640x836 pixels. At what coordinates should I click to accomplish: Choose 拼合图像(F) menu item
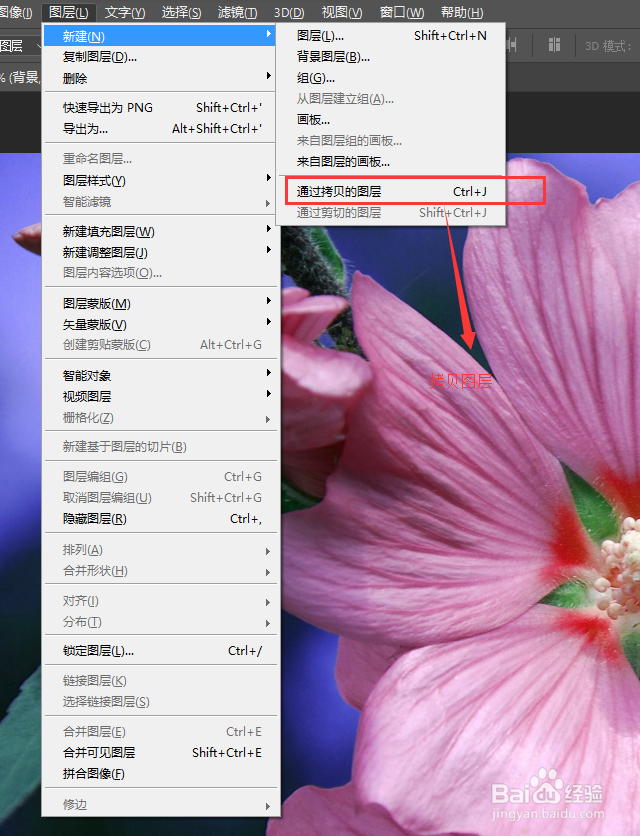point(159,773)
